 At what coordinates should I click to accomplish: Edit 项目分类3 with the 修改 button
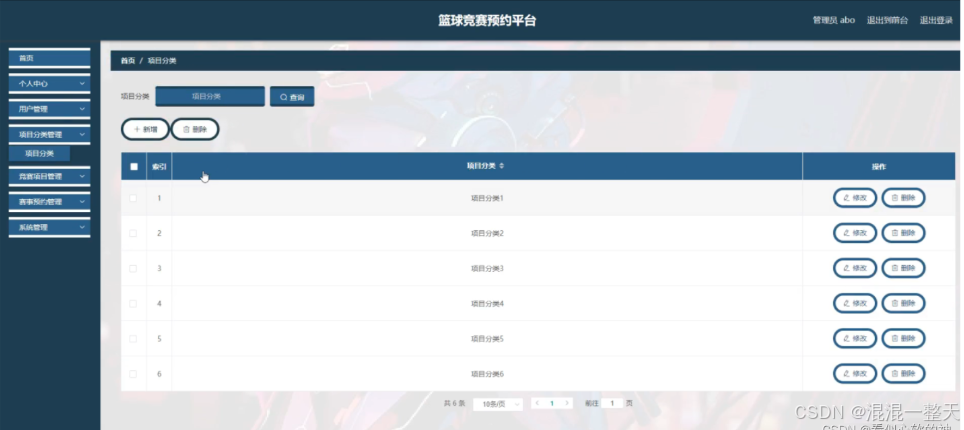click(x=855, y=268)
